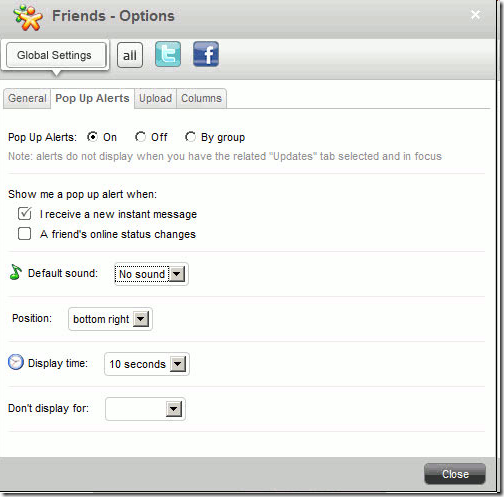Click the green music note icon
The width and height of the screenshot is (504, 497).
pyautogui.click(x=16, y=272)
